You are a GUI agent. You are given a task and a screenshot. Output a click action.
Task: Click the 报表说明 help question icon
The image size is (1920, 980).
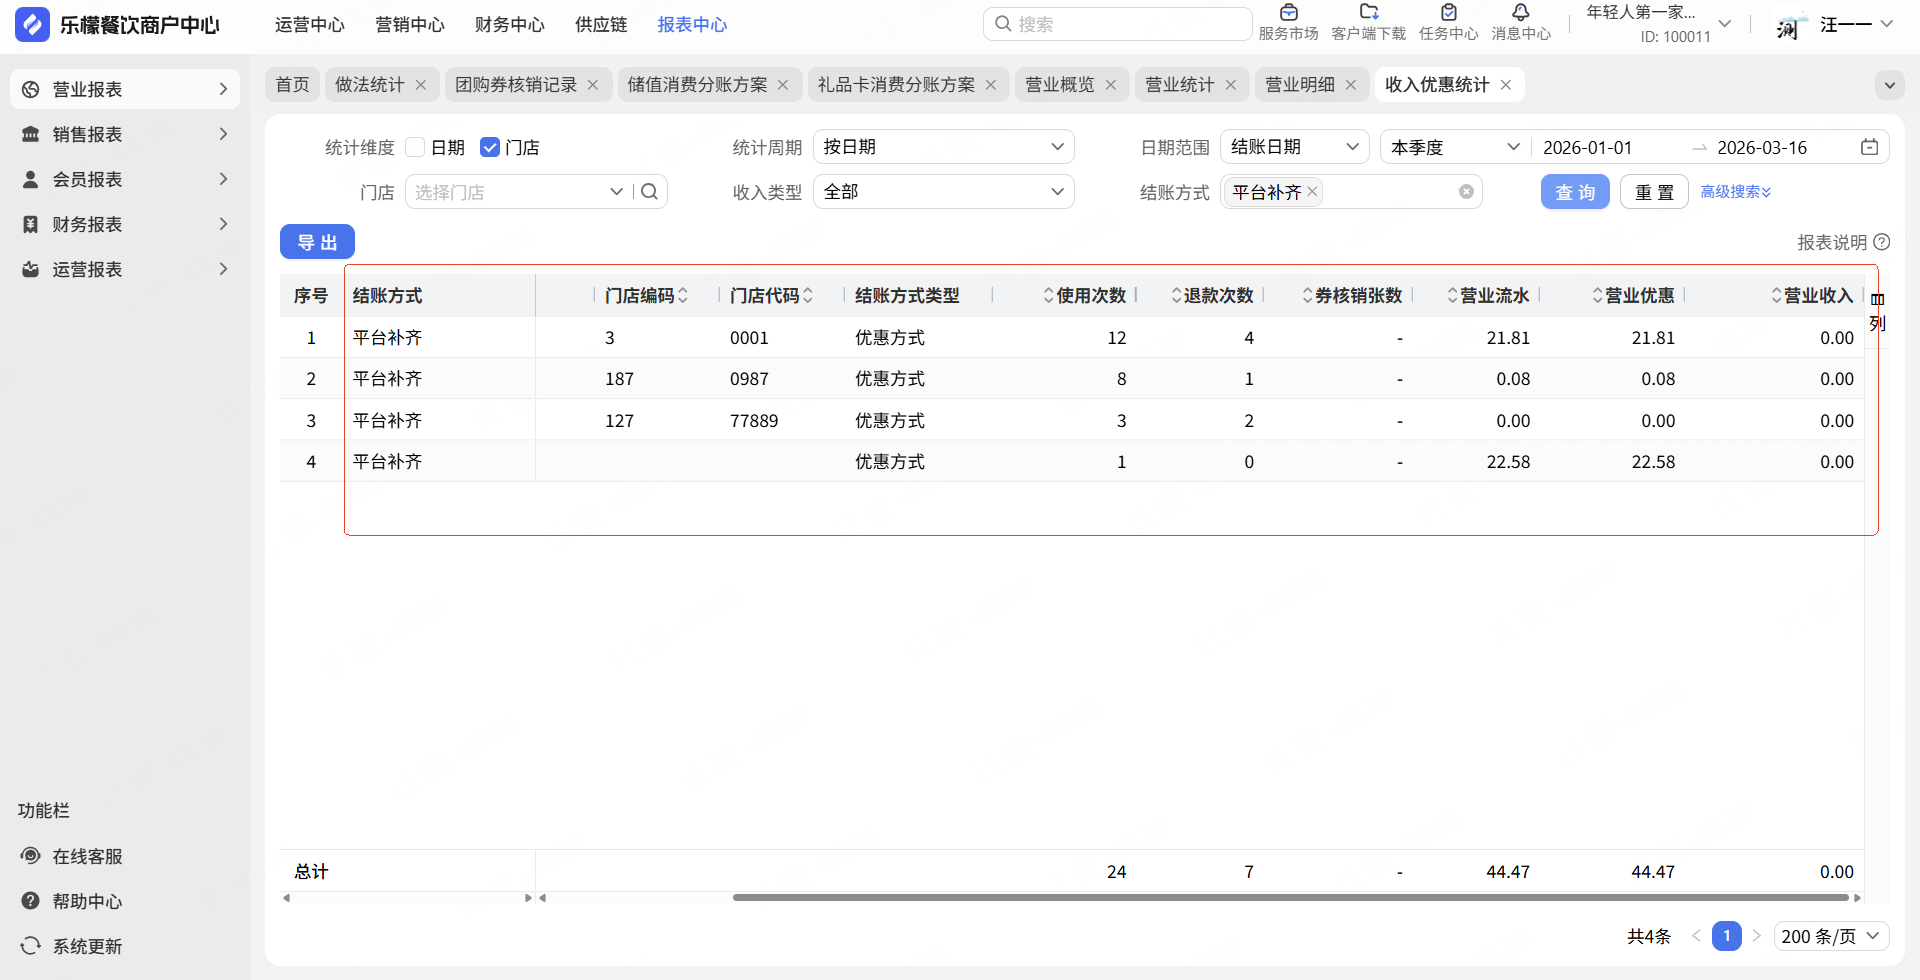point(1882,242)
